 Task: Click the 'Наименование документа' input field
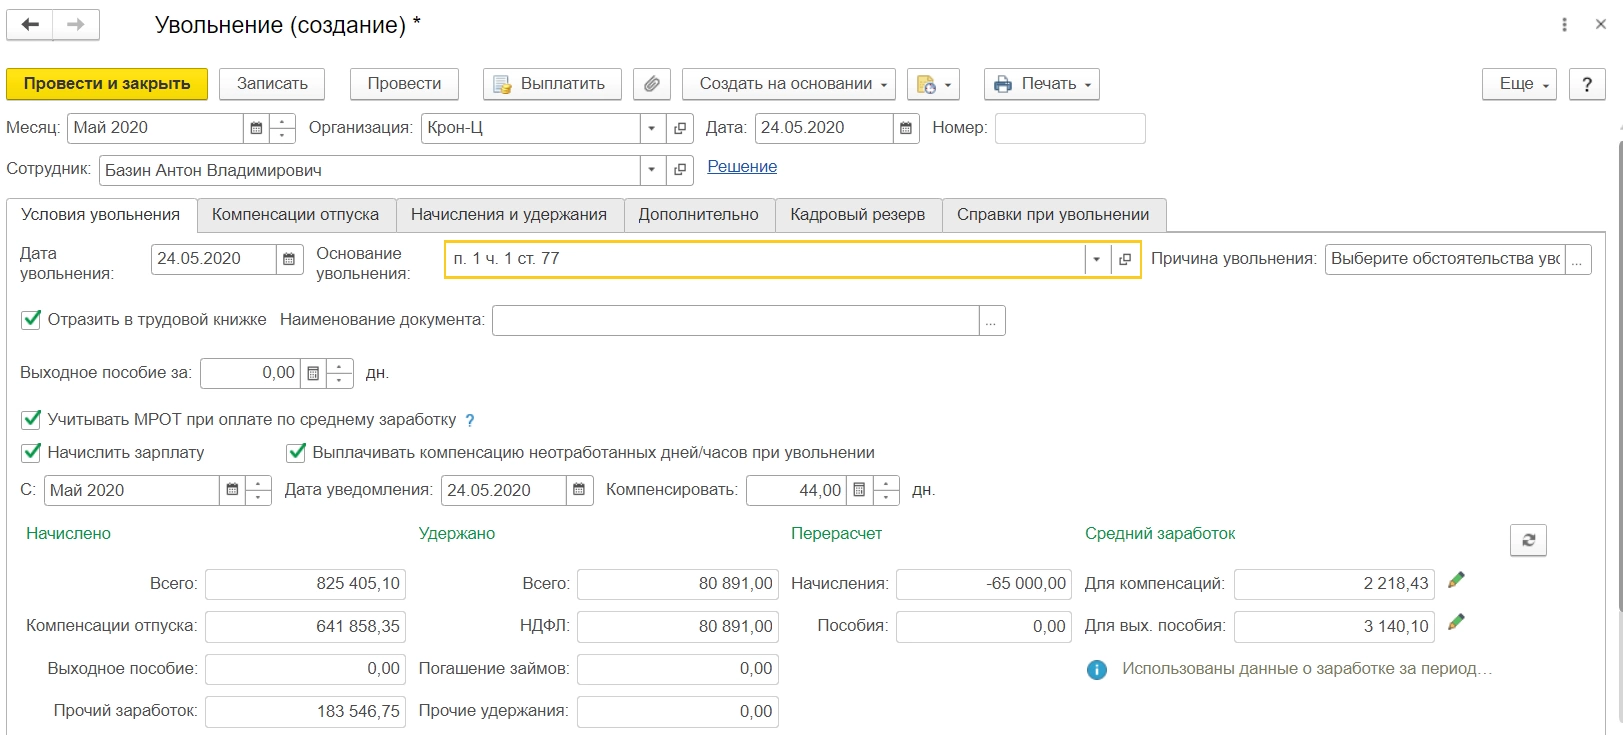(735, 320)
